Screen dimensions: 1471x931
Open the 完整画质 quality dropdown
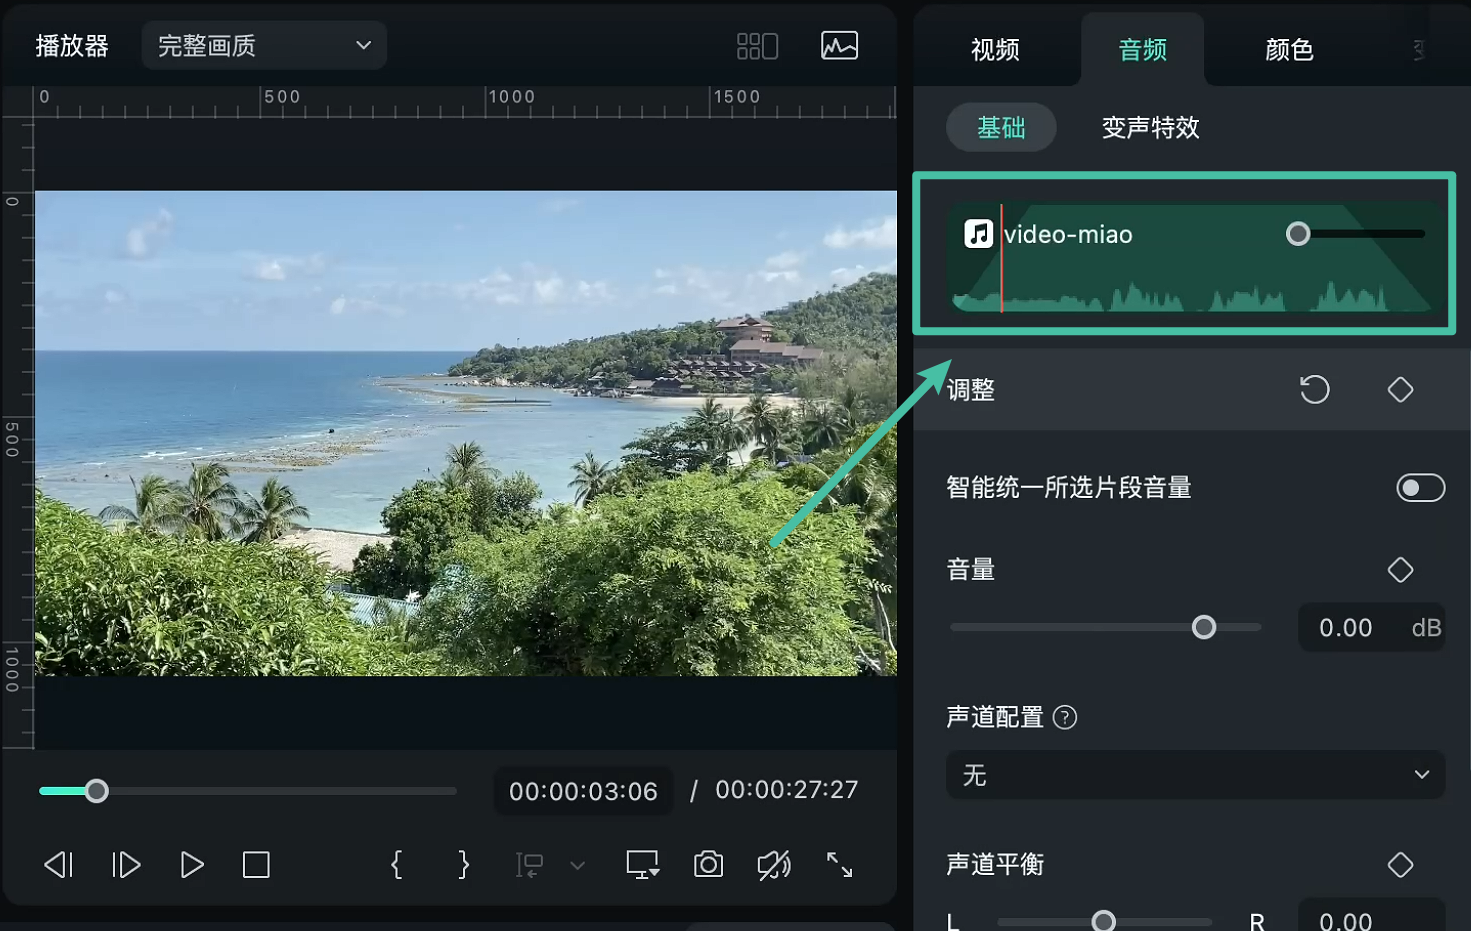click(x=263, y=45)
